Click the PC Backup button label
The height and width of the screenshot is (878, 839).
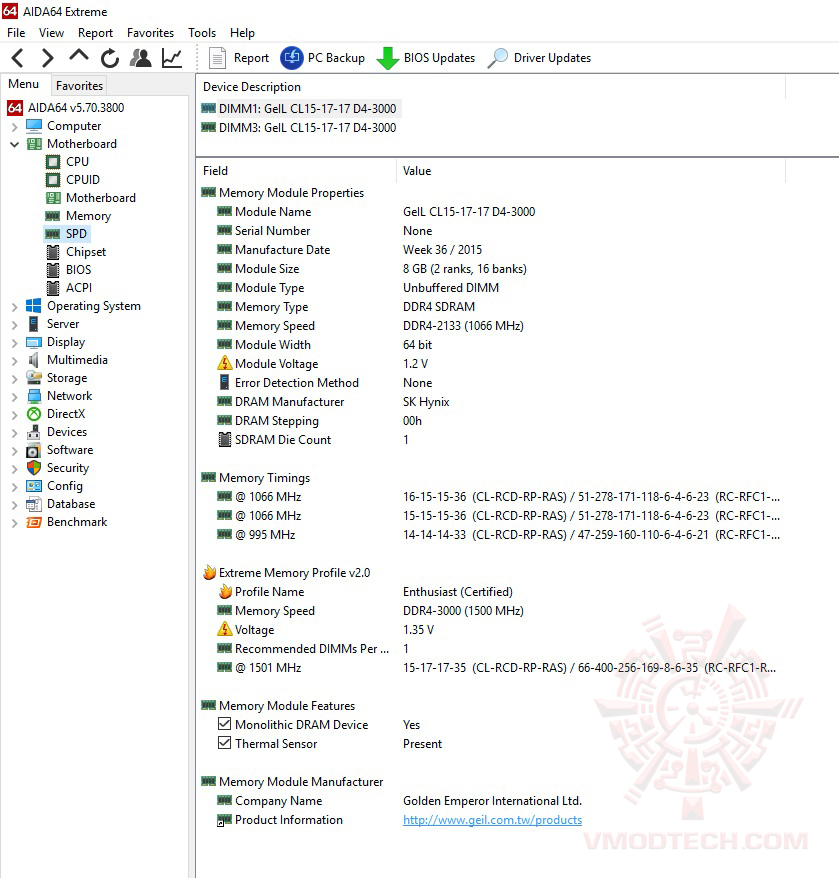(336, 58)
